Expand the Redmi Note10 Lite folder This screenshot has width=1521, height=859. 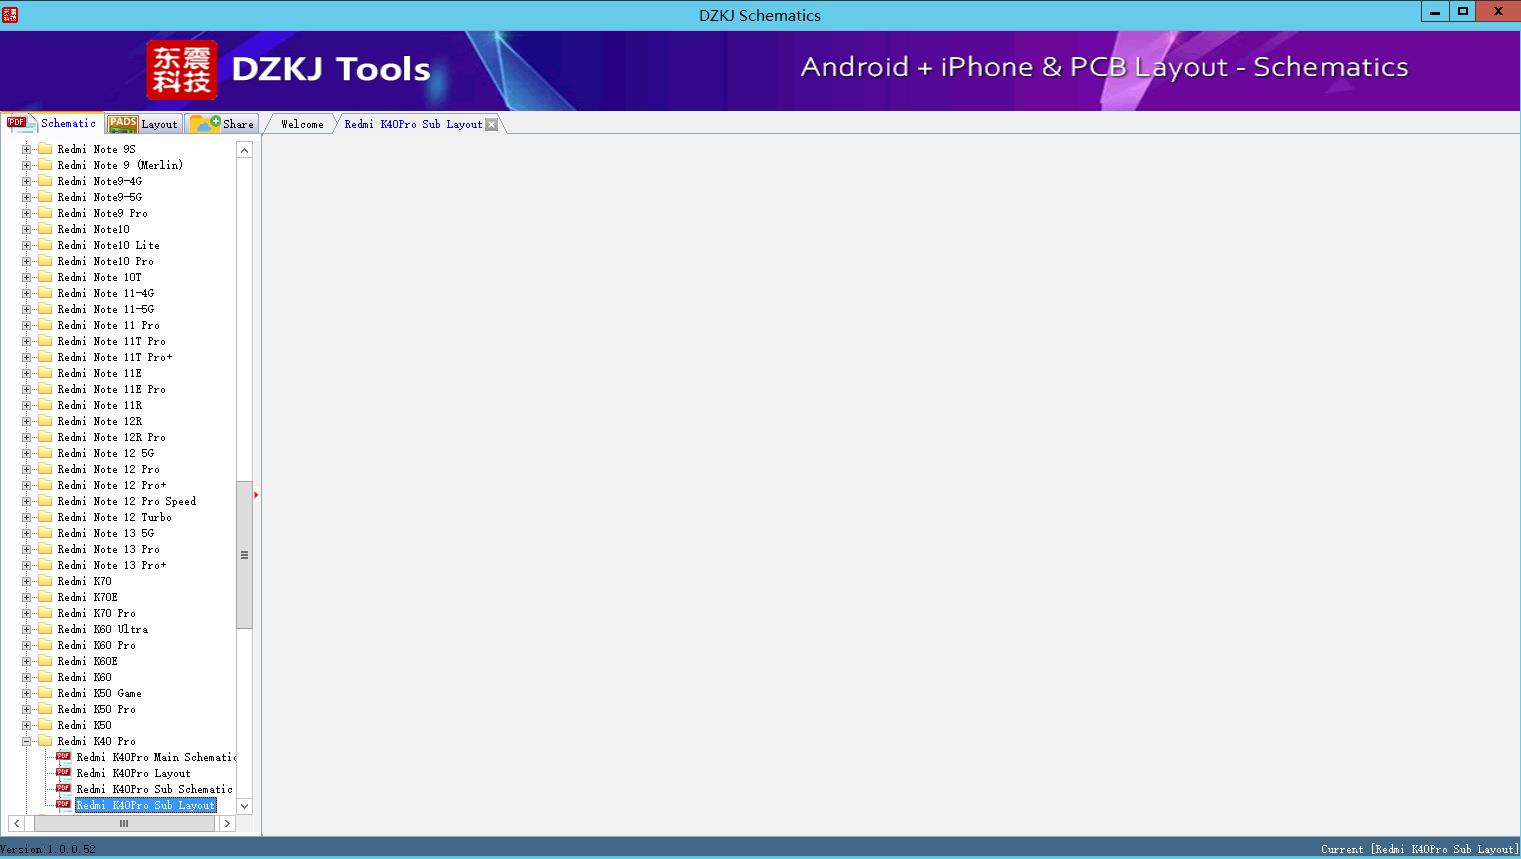click(27, 245)
